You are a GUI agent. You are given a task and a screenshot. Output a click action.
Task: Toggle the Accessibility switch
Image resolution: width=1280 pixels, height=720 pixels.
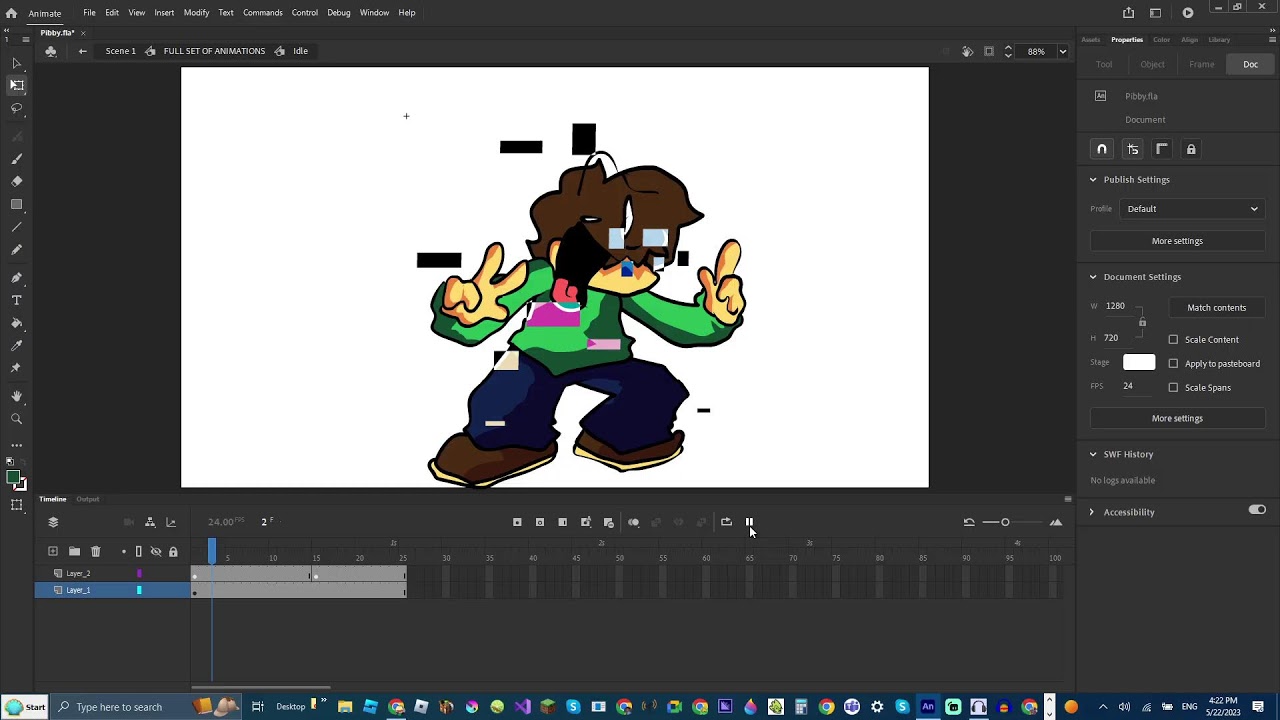[x=1257, y=510]
